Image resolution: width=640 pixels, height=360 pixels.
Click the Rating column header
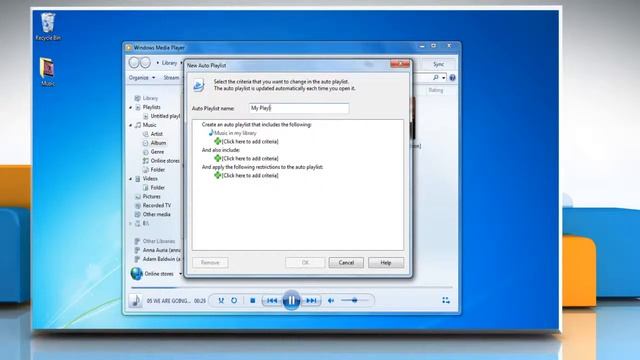click(x=436, y=90)
